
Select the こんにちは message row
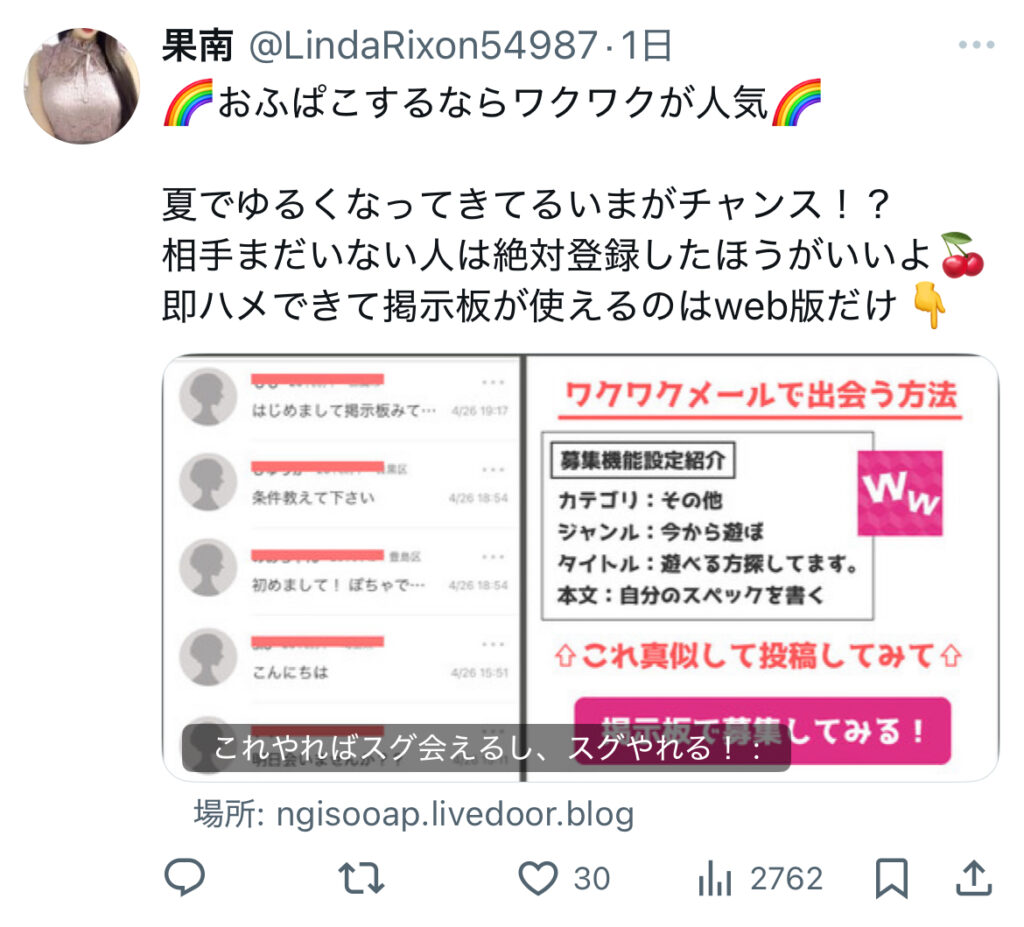tap(345, 658)
